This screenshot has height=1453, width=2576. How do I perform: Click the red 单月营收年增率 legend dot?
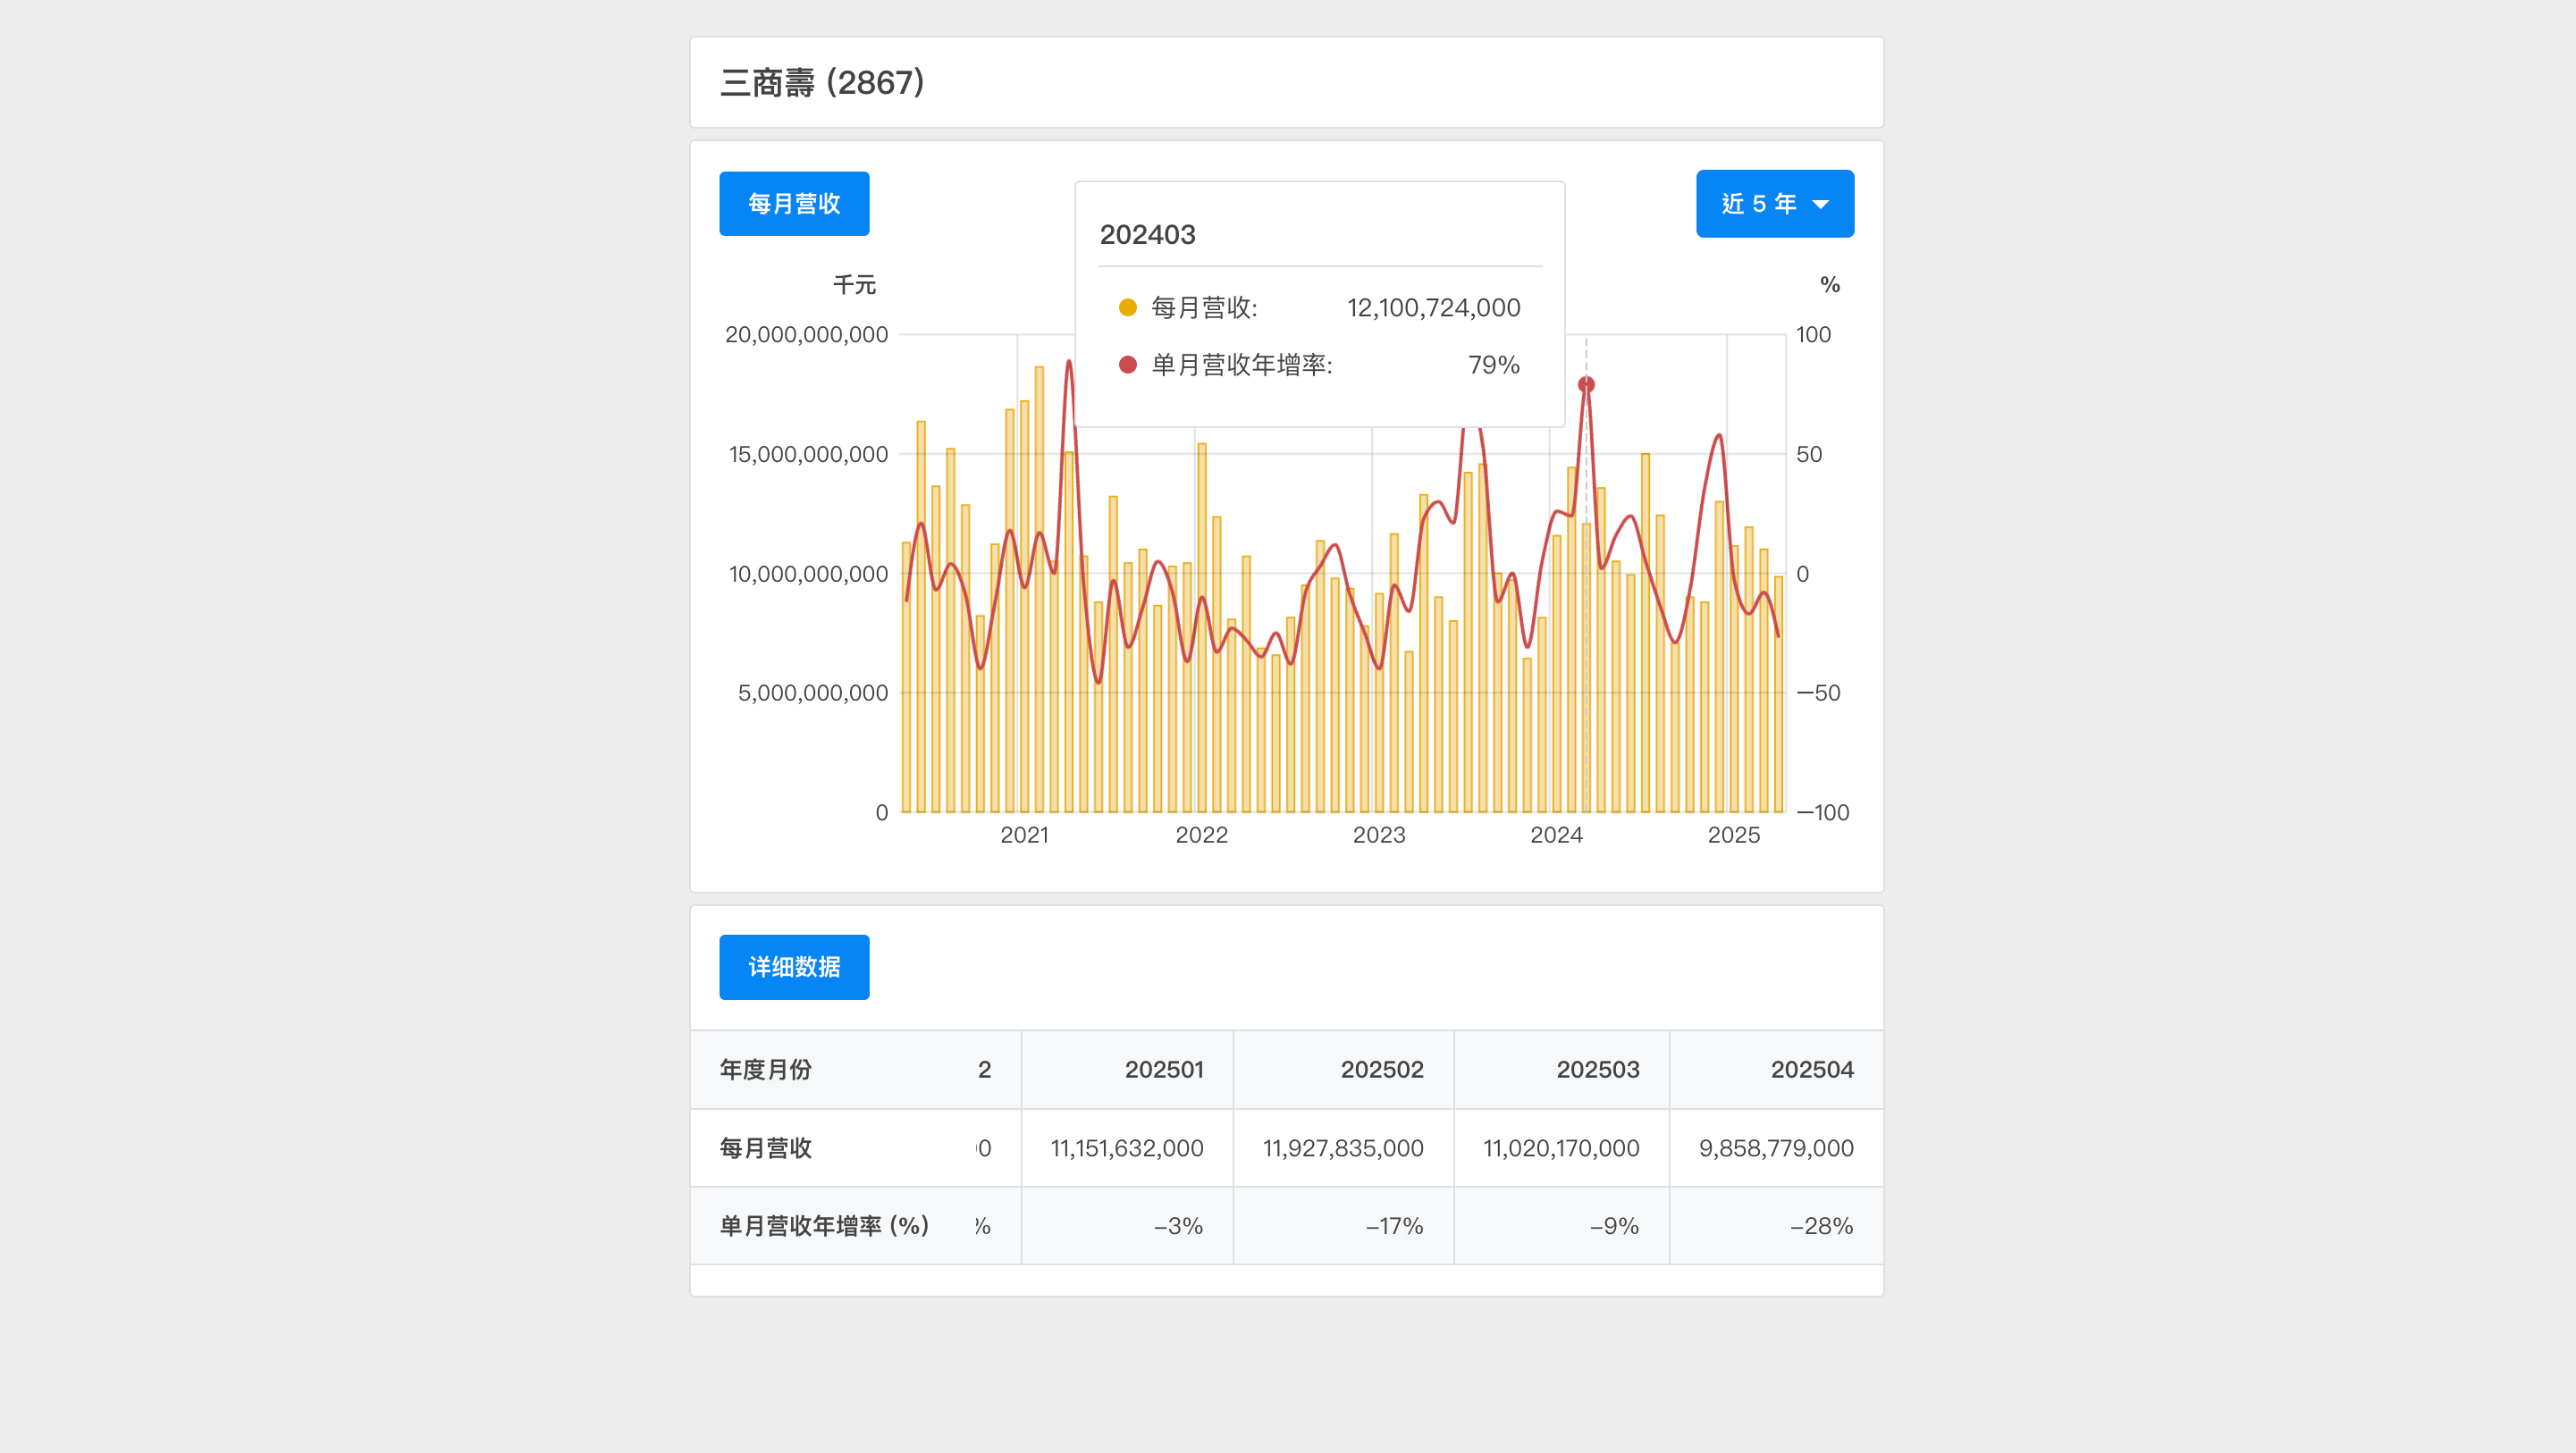pos(1128,364)
